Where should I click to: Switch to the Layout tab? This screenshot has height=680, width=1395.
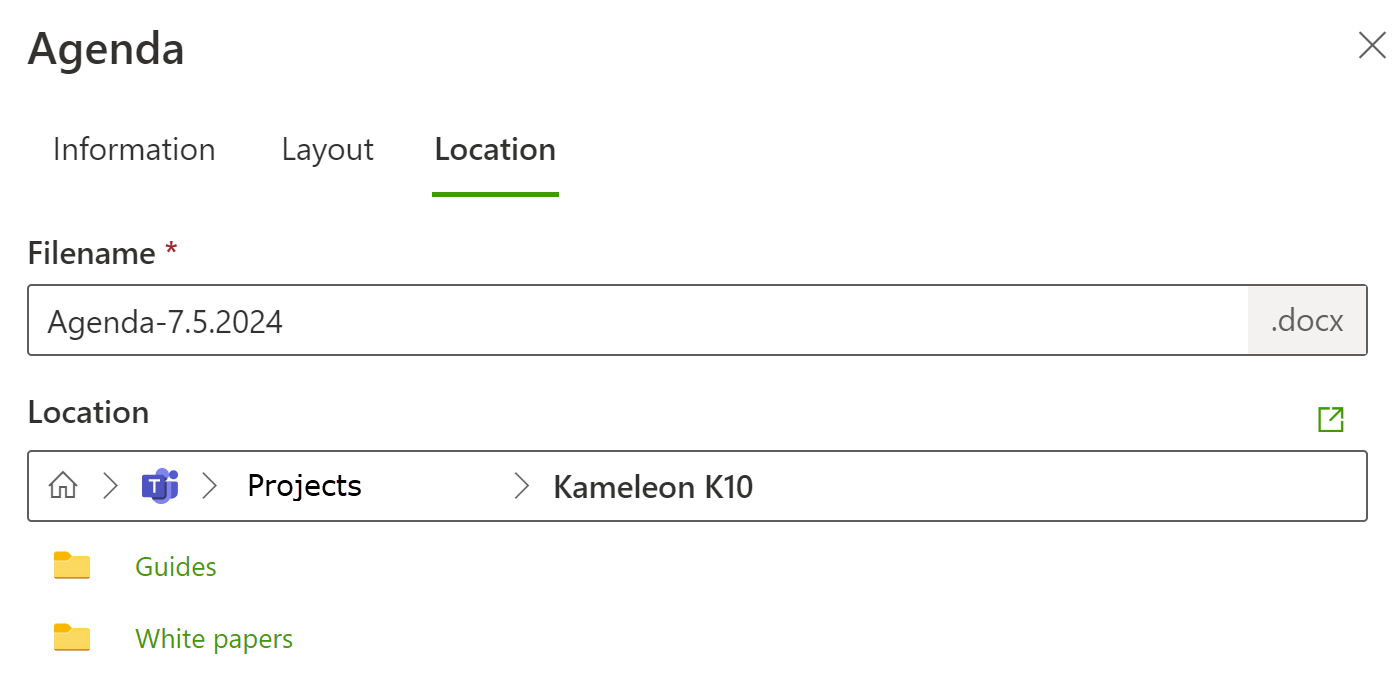point(327,150)
